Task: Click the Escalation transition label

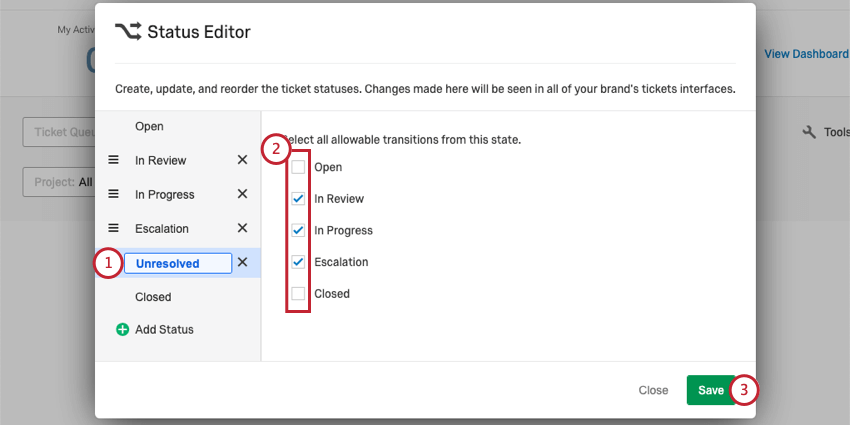Action: (341, 262)
